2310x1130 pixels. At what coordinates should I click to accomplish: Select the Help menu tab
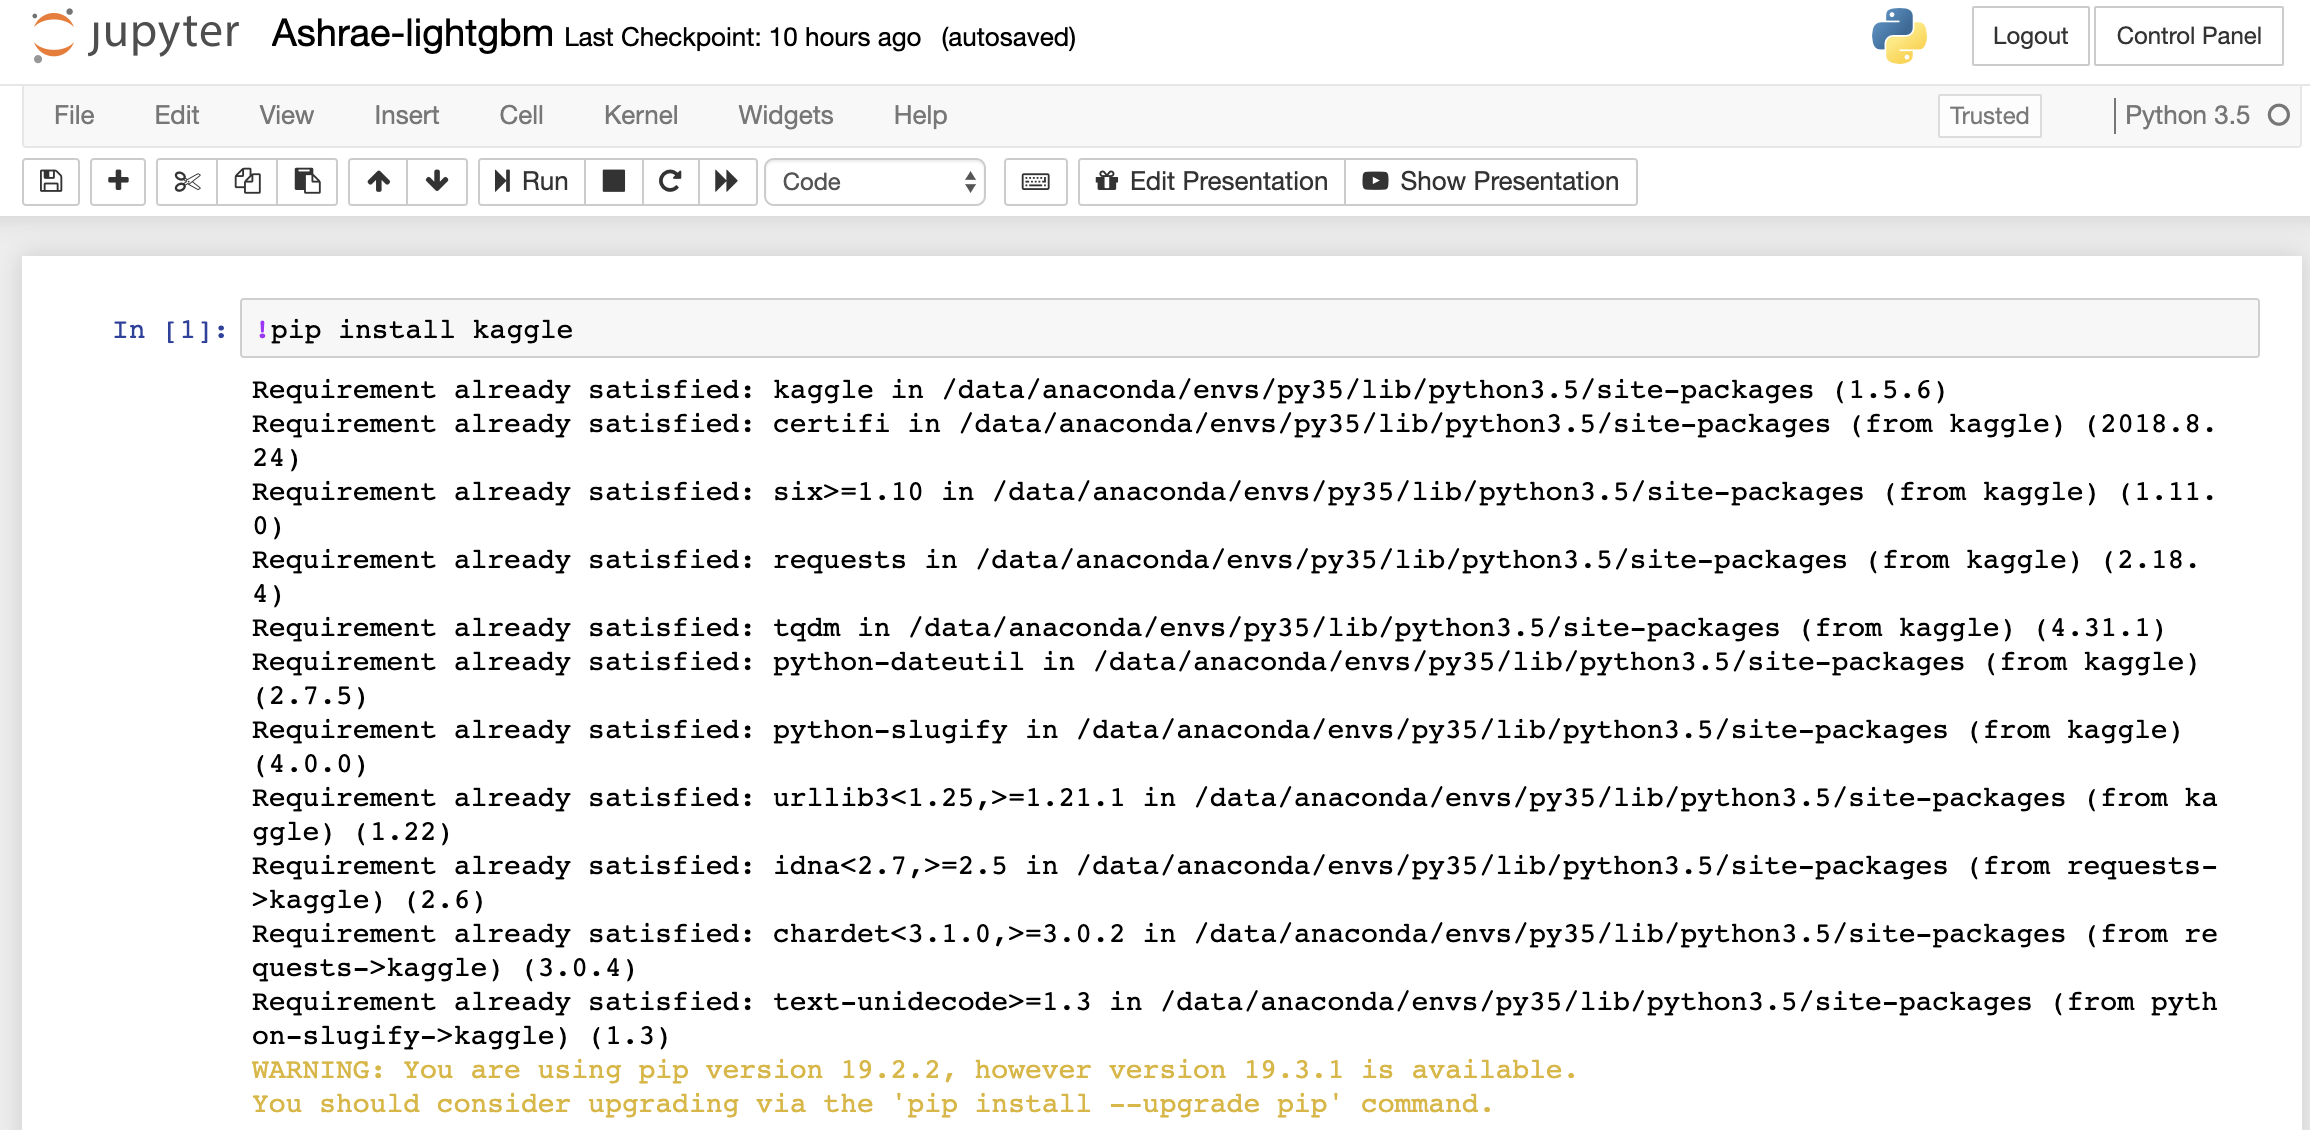[x=918, y=115]
